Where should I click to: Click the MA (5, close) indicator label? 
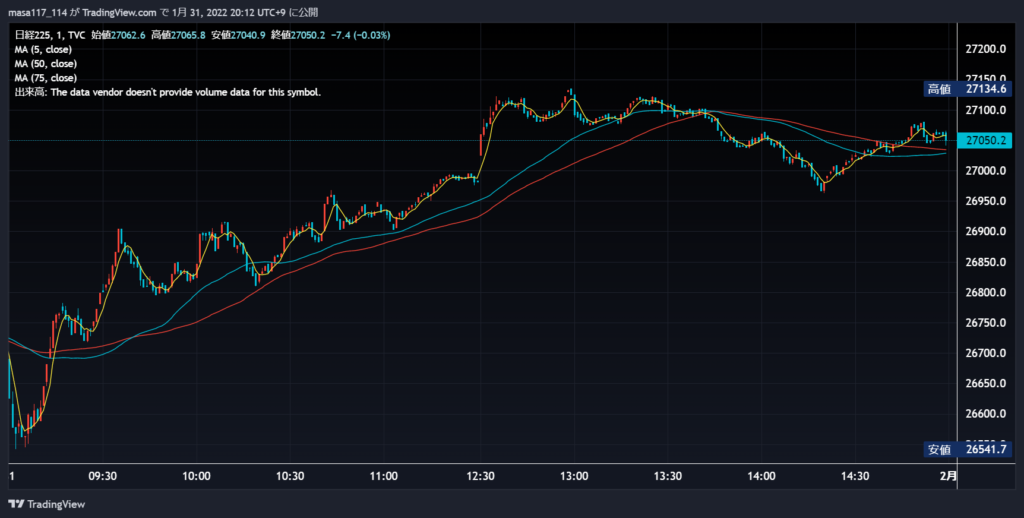click(x=43, y=50)
